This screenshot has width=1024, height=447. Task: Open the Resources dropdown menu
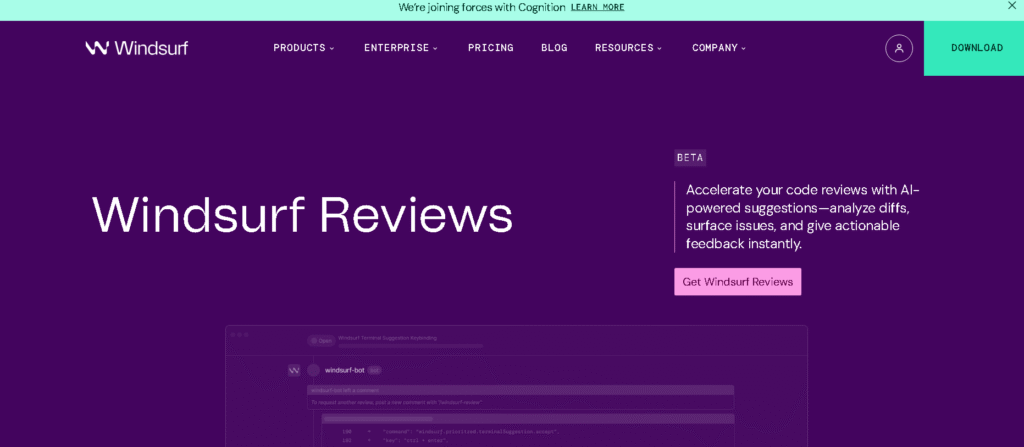pyautogui.click(x=628, y=48)
